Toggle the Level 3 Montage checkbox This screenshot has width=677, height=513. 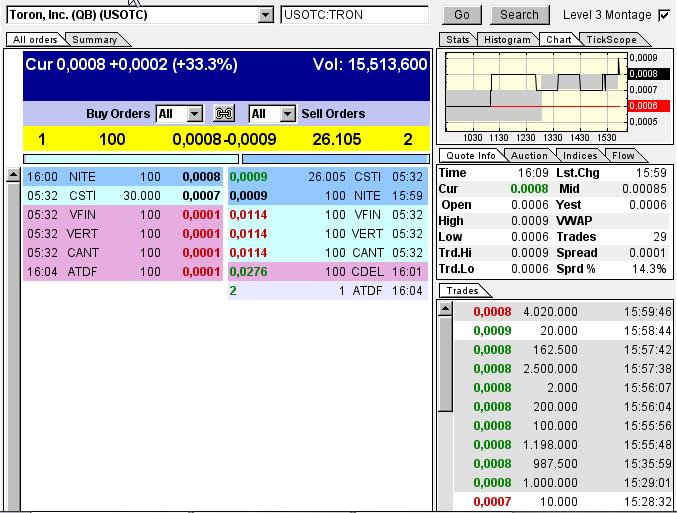click(664, 16)
